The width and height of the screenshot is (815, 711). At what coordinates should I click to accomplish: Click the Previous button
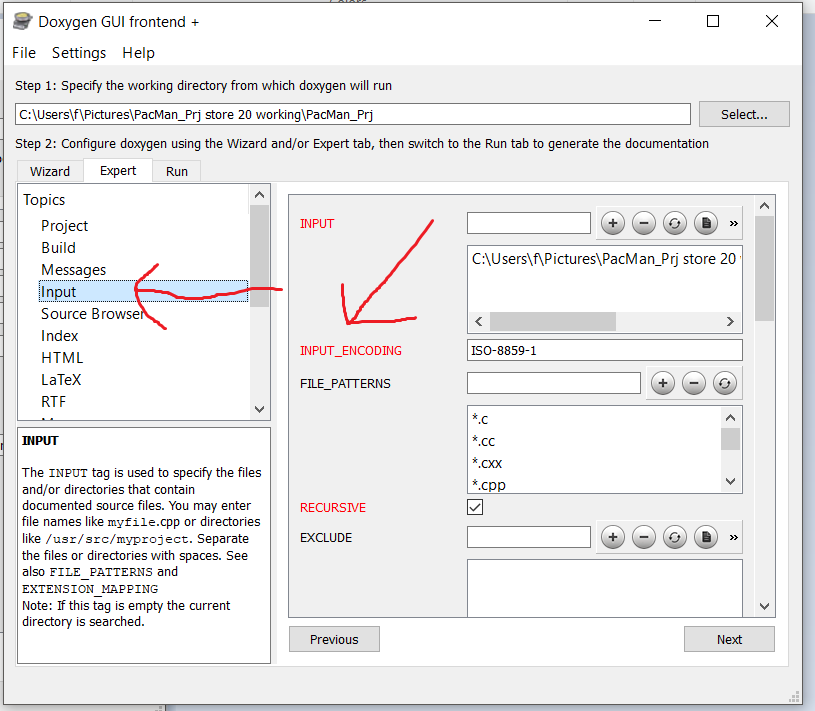[334, 639]
